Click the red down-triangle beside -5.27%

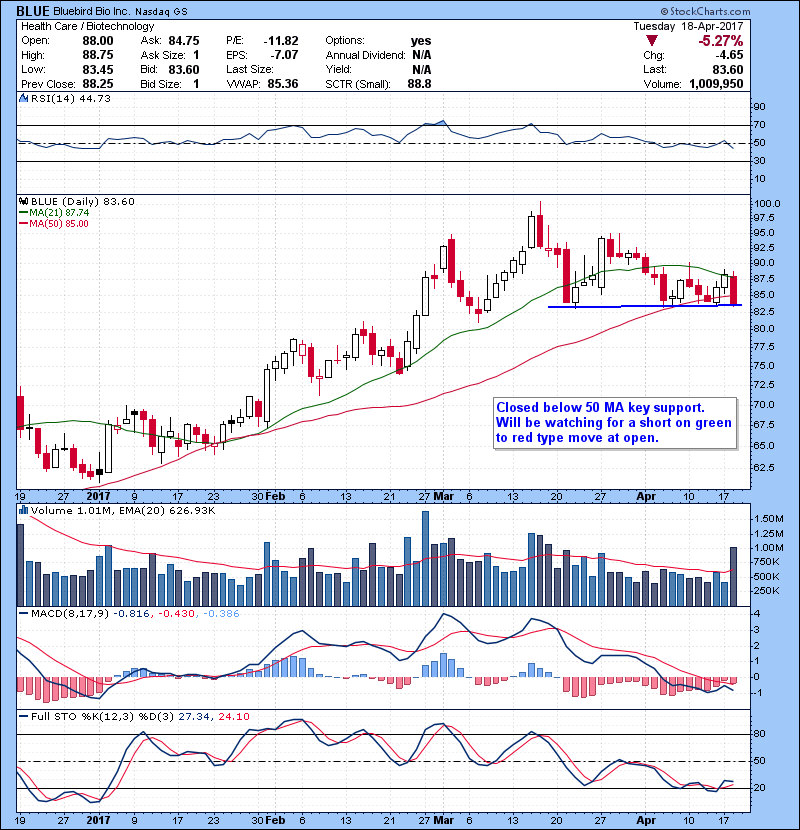(652, 41)
